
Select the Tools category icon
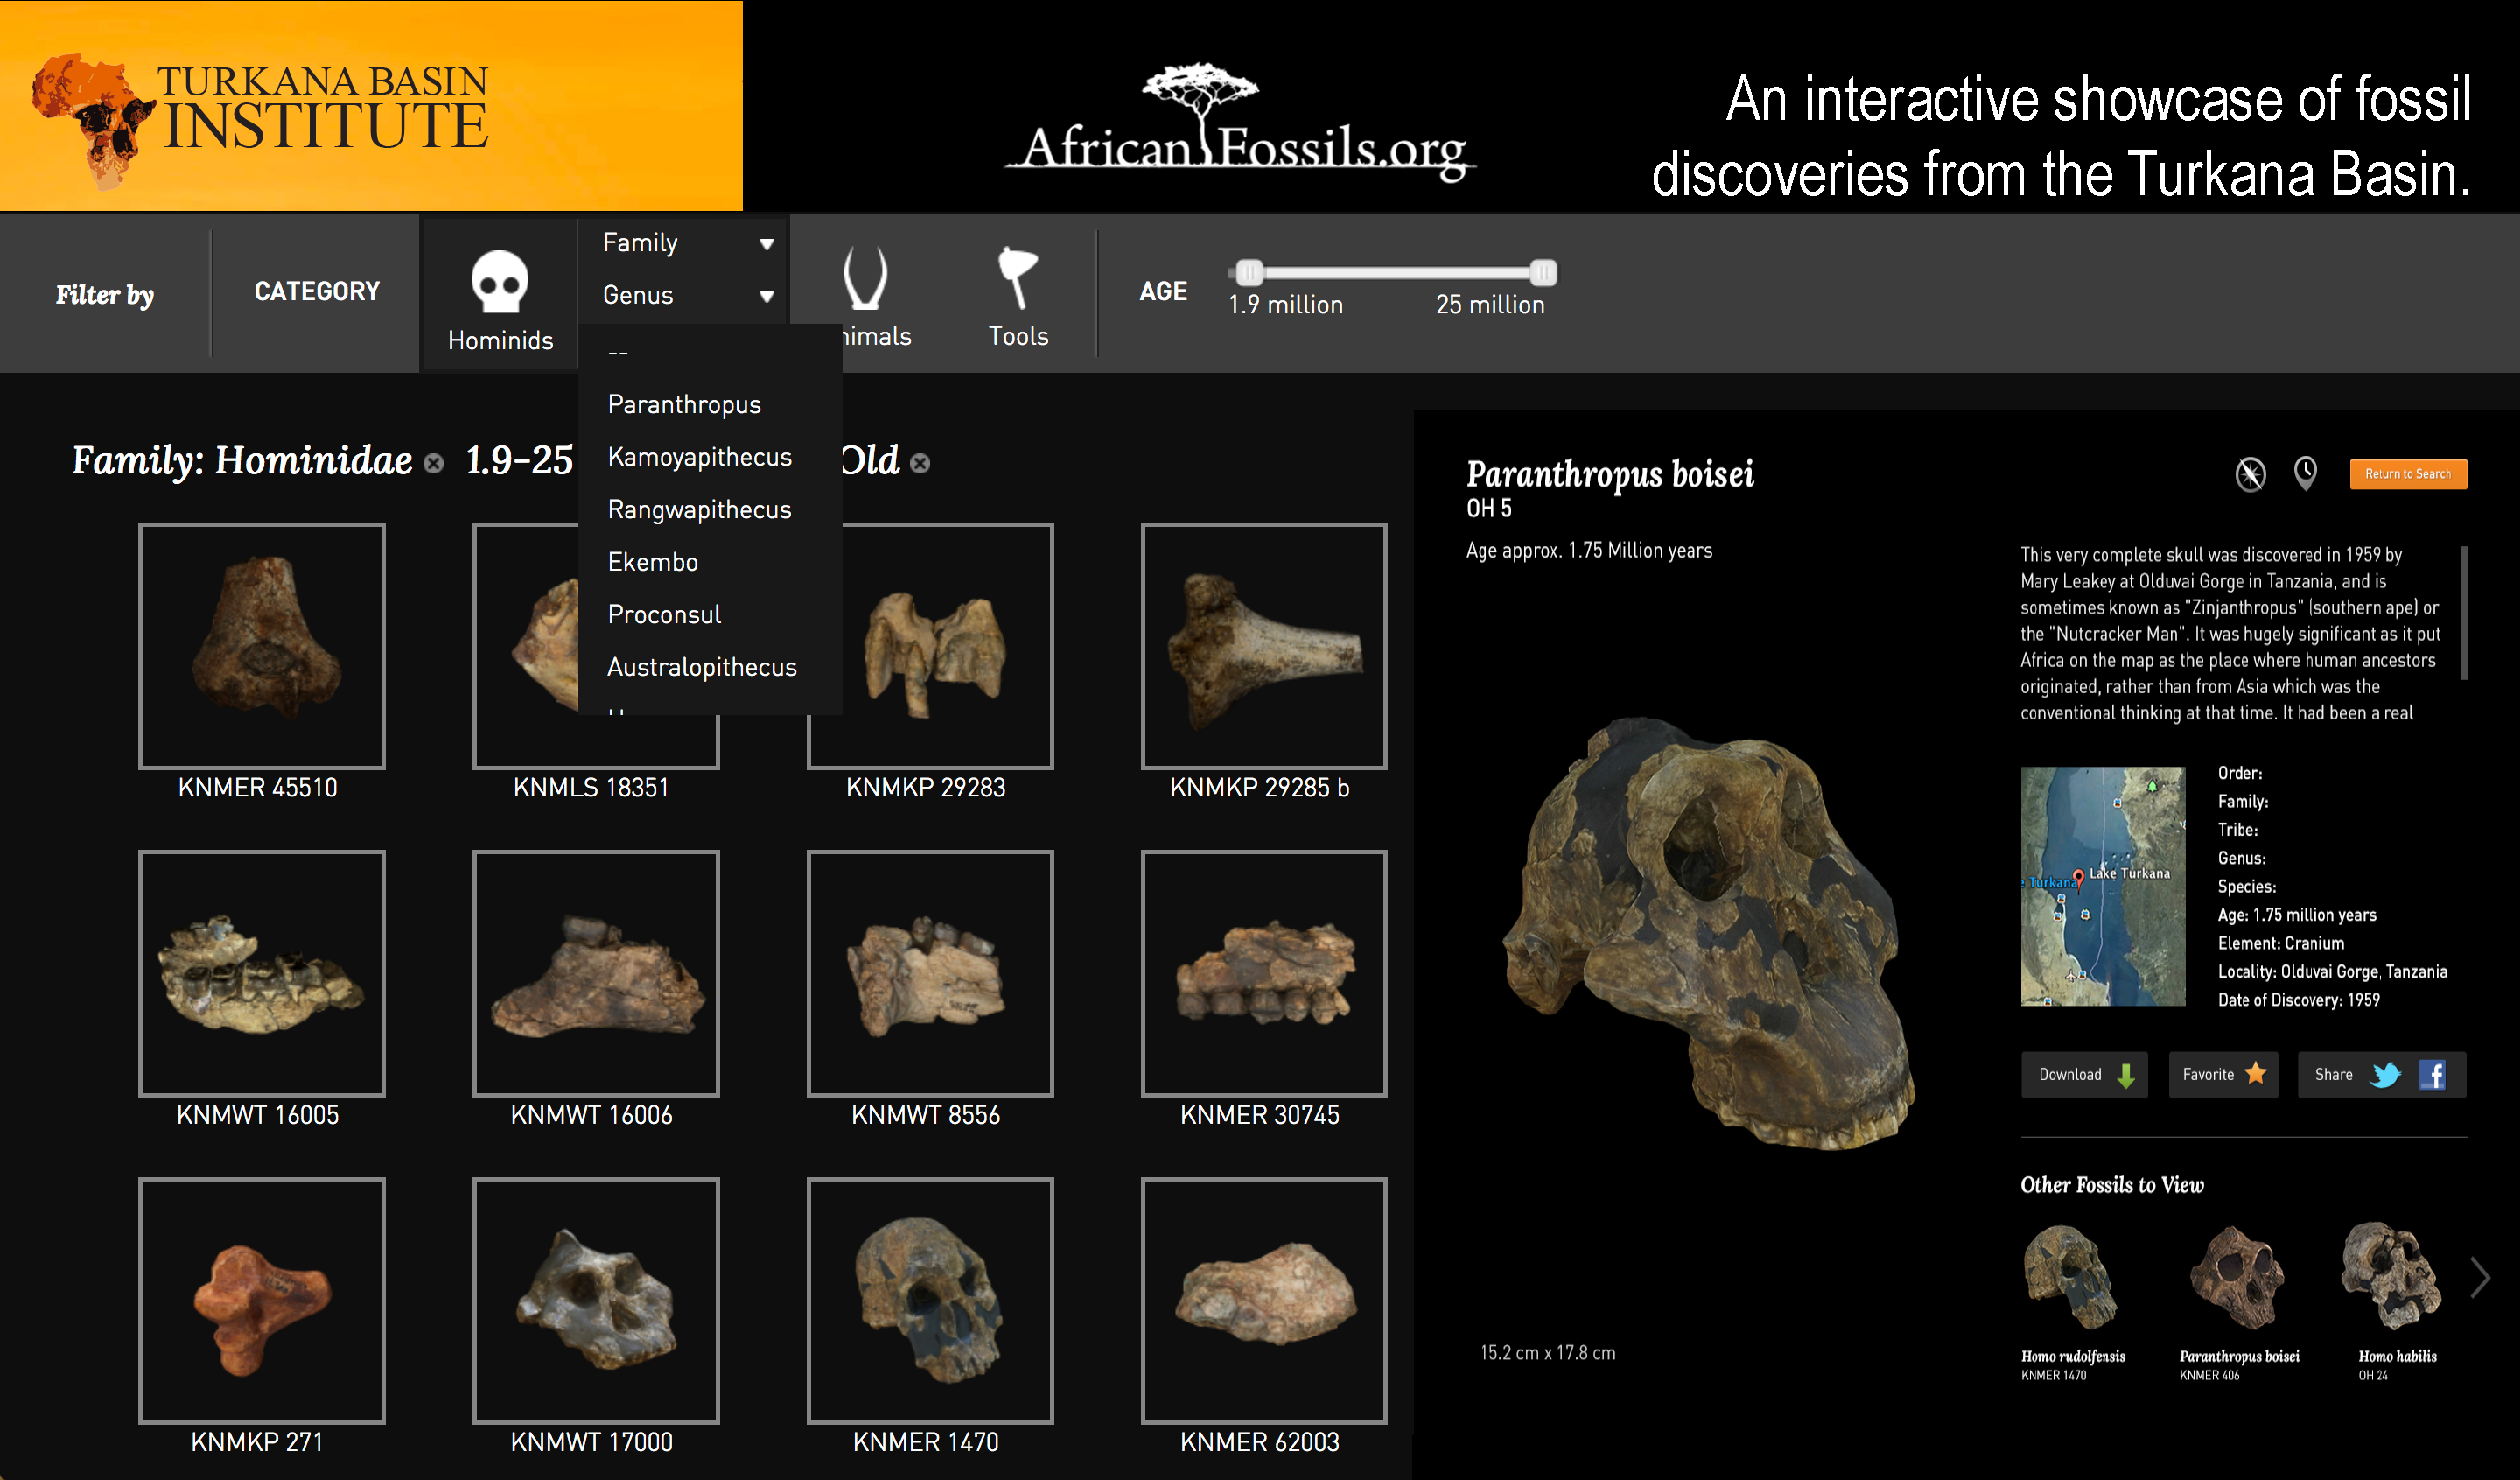click(x=1017, y=278)
